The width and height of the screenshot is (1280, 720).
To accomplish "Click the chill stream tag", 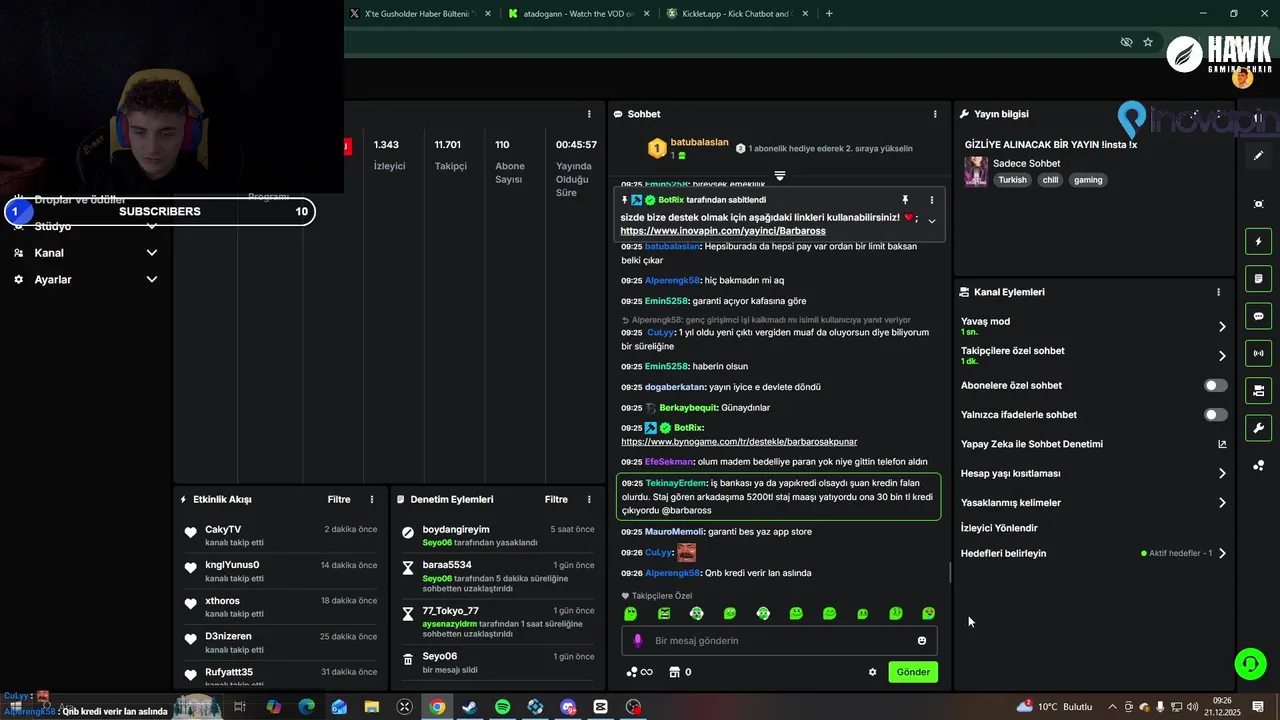I will (1049, 180).
